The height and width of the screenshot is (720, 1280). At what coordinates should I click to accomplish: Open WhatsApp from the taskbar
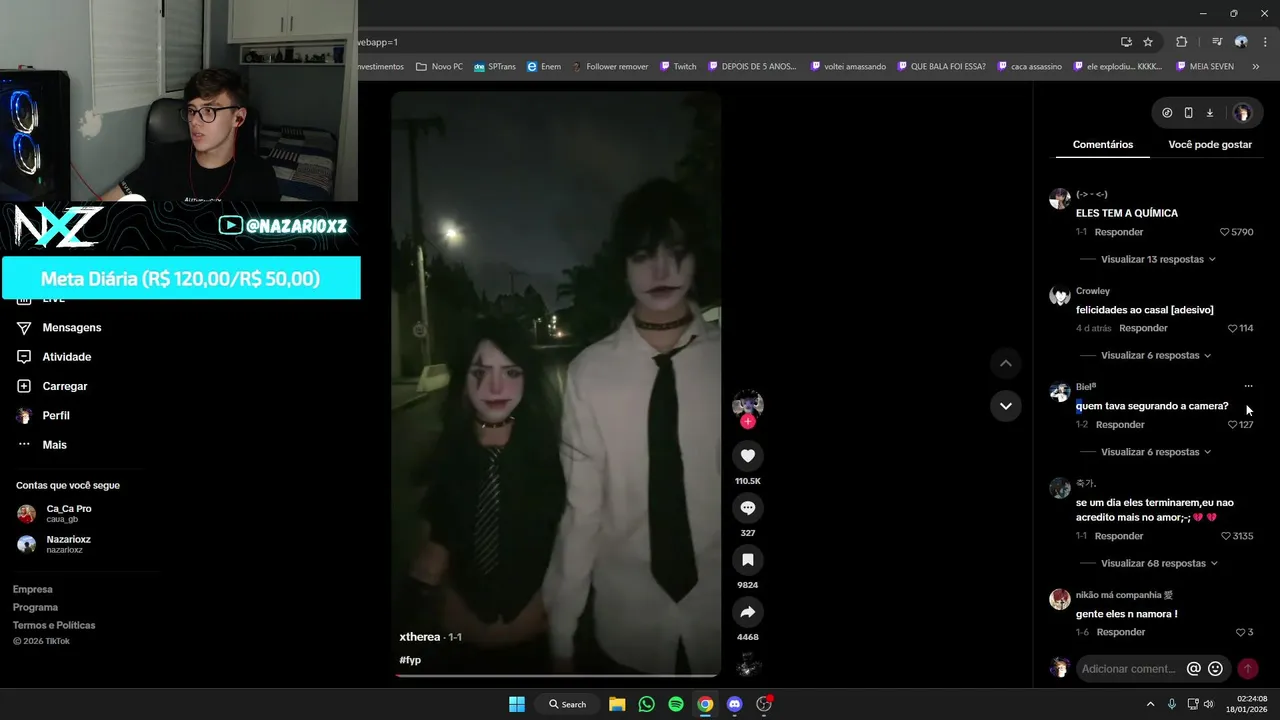pyautogui.click(x=646, y=704)
